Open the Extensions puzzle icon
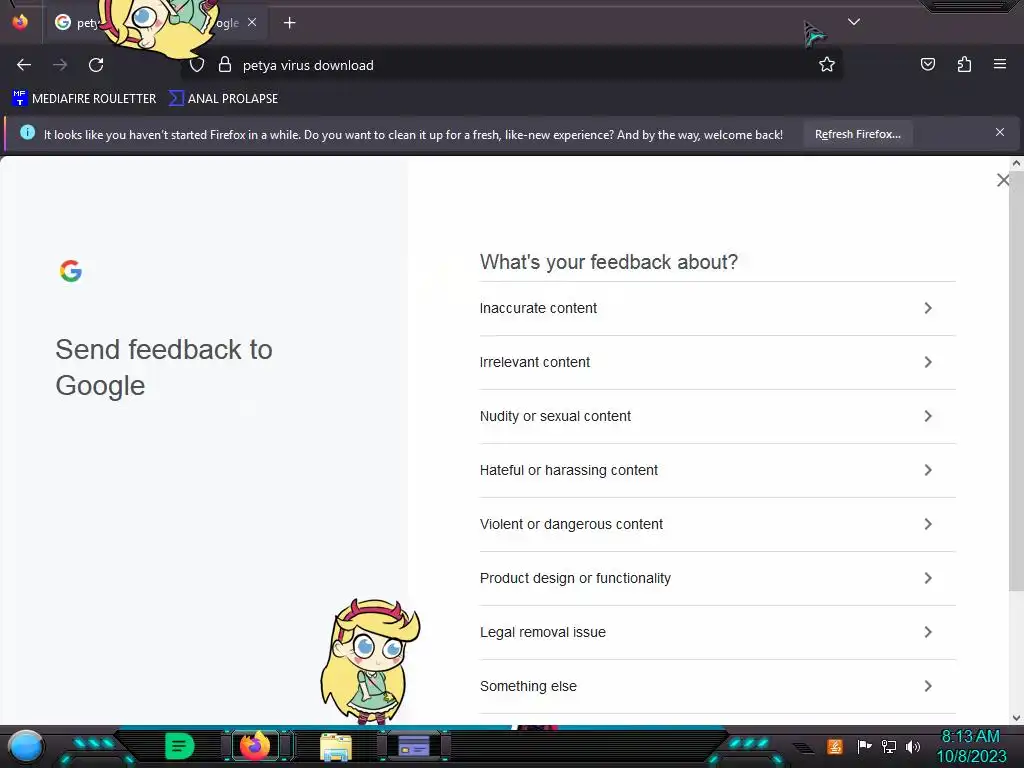Viewport: 1024px width, 768px height. pos(964,64)
